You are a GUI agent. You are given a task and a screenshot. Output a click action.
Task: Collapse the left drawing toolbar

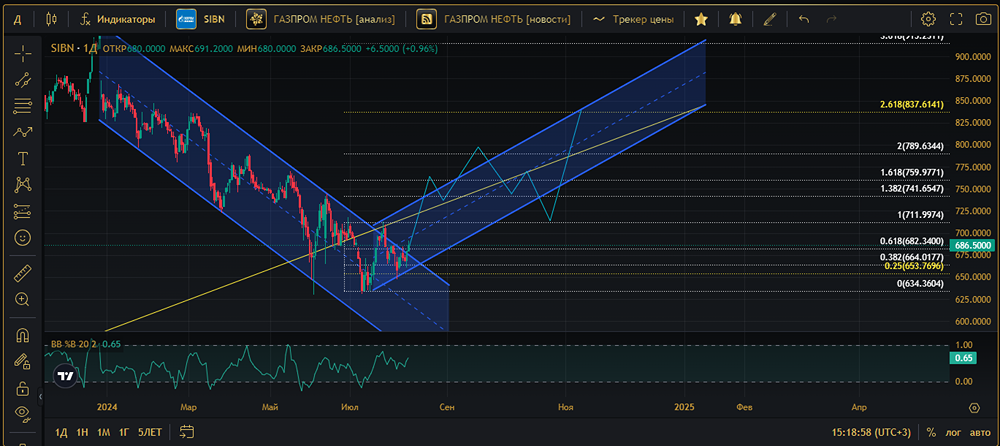41,397
